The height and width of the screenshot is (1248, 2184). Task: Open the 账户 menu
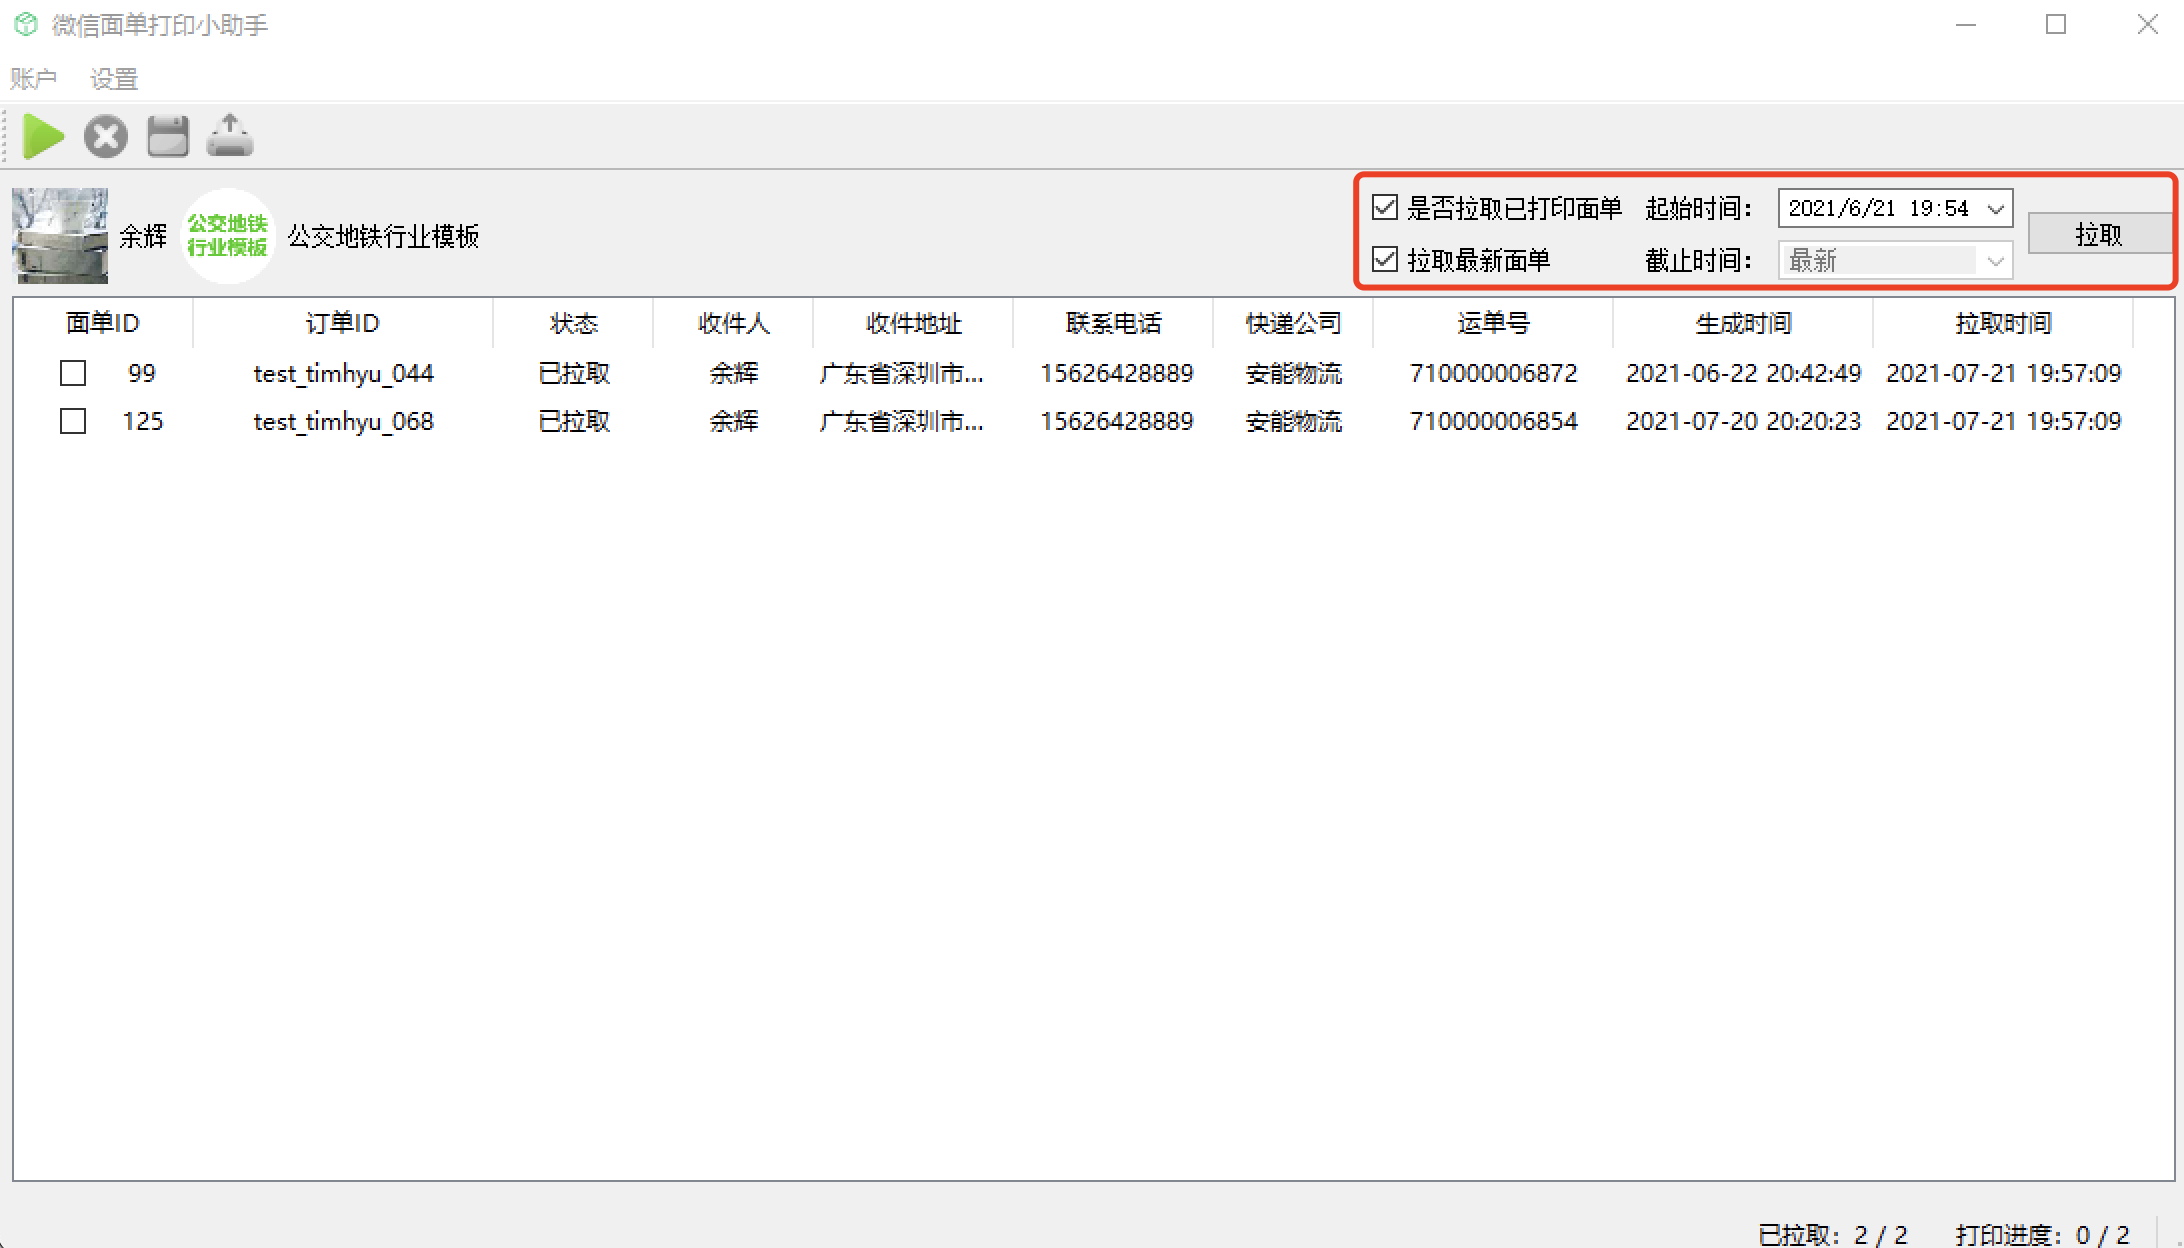coord(33,79)
